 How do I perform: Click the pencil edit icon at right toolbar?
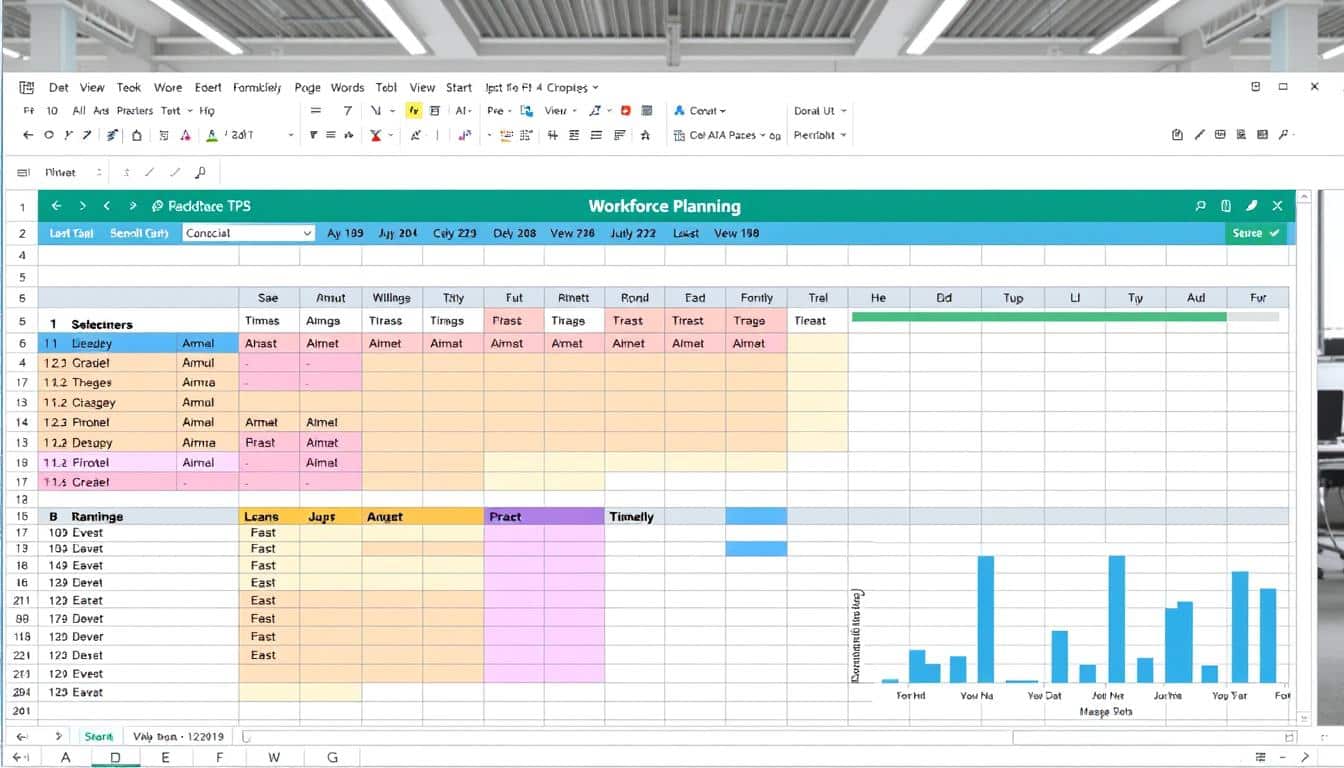[1199, 134]
